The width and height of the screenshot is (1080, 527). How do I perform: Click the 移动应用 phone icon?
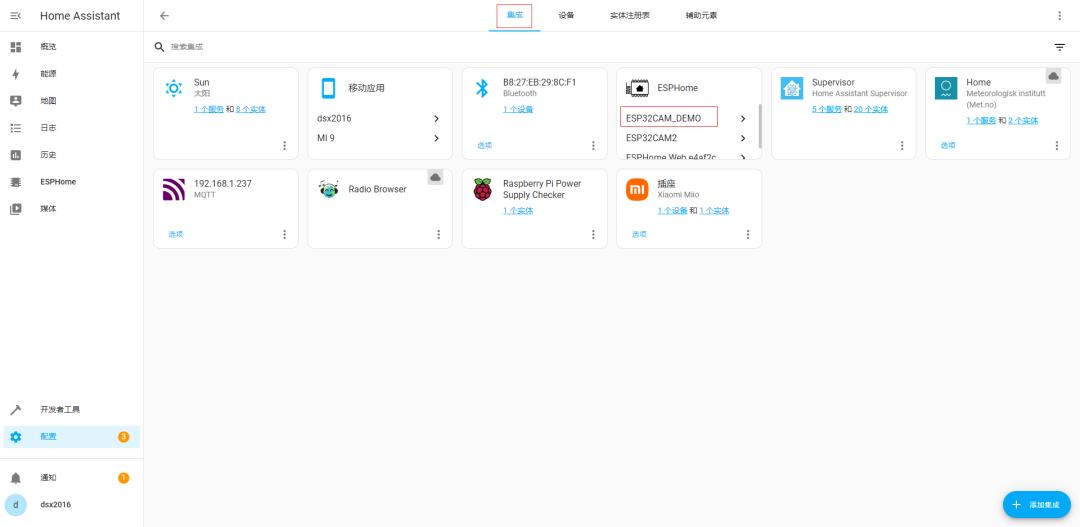[x=329, y=88]
